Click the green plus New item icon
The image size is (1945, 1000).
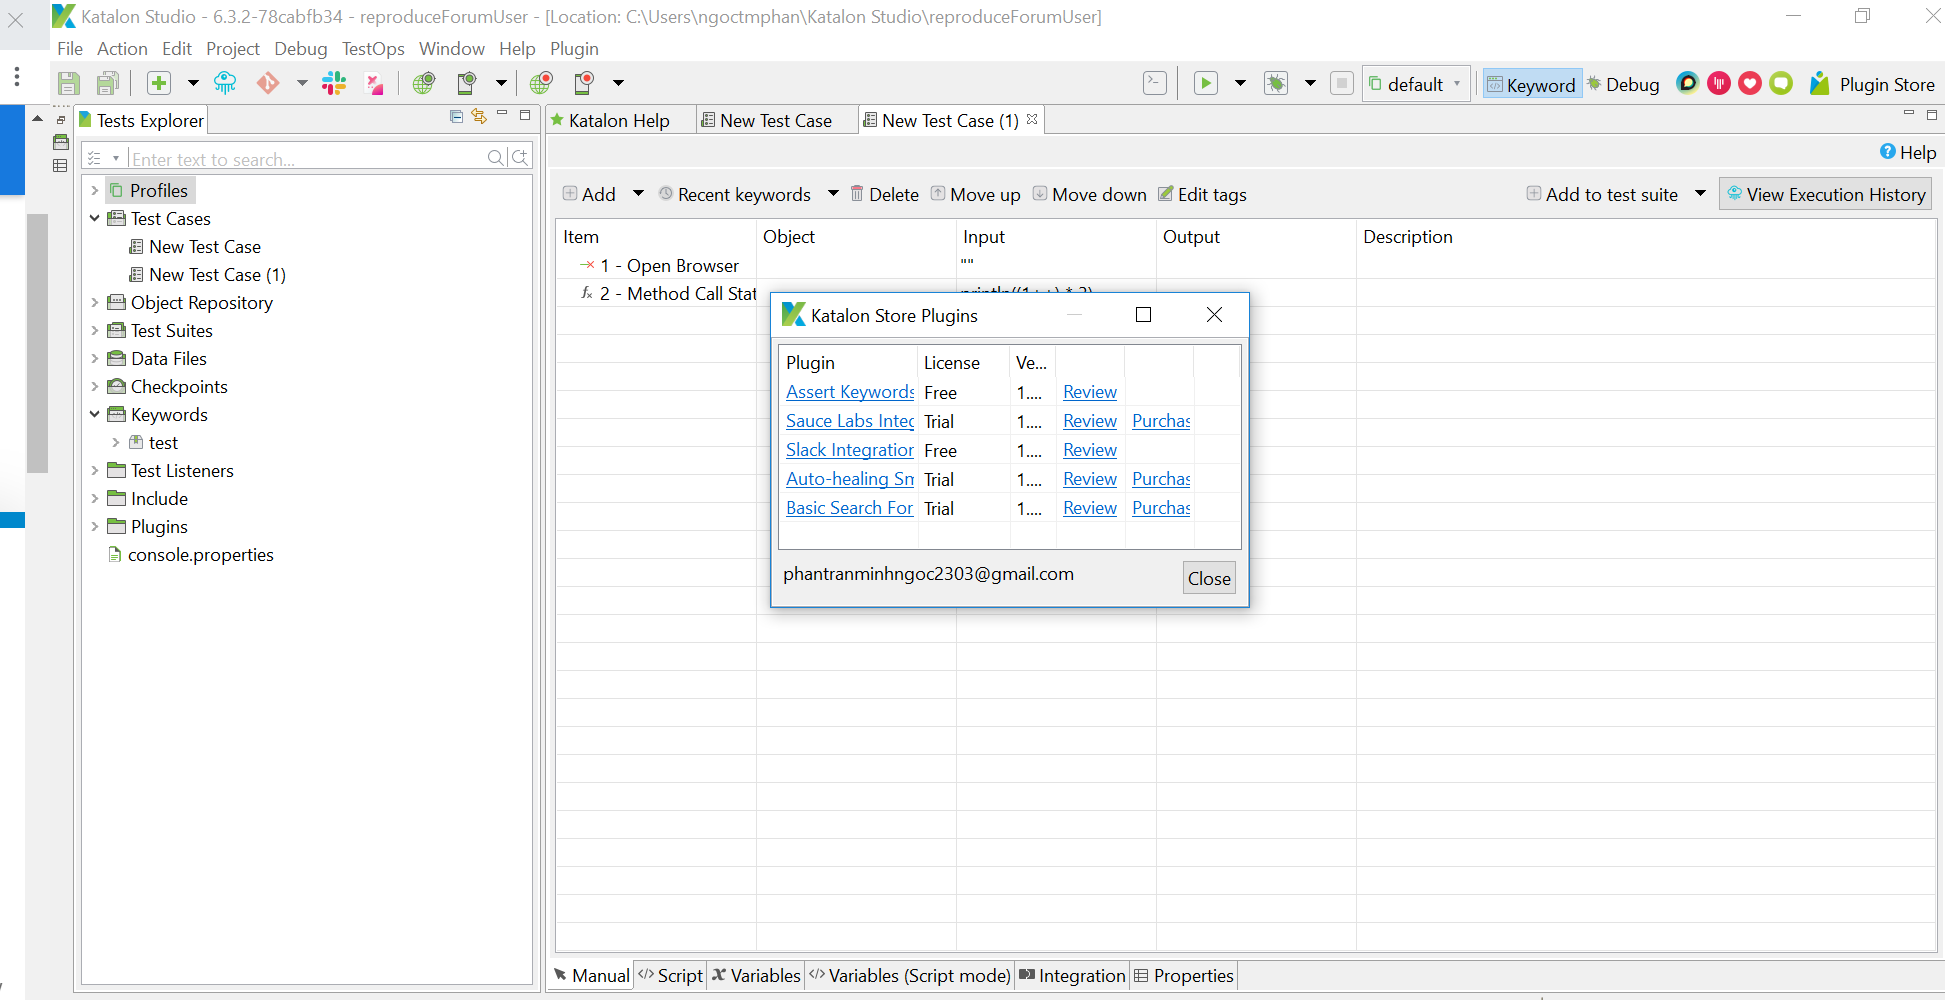pyautogui.click(x=159, y=83)
